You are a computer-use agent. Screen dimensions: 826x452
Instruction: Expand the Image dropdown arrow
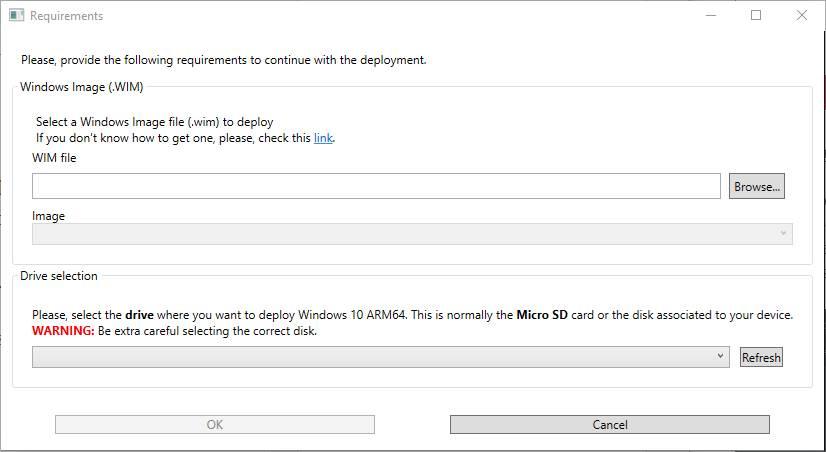tap(783, 233)
